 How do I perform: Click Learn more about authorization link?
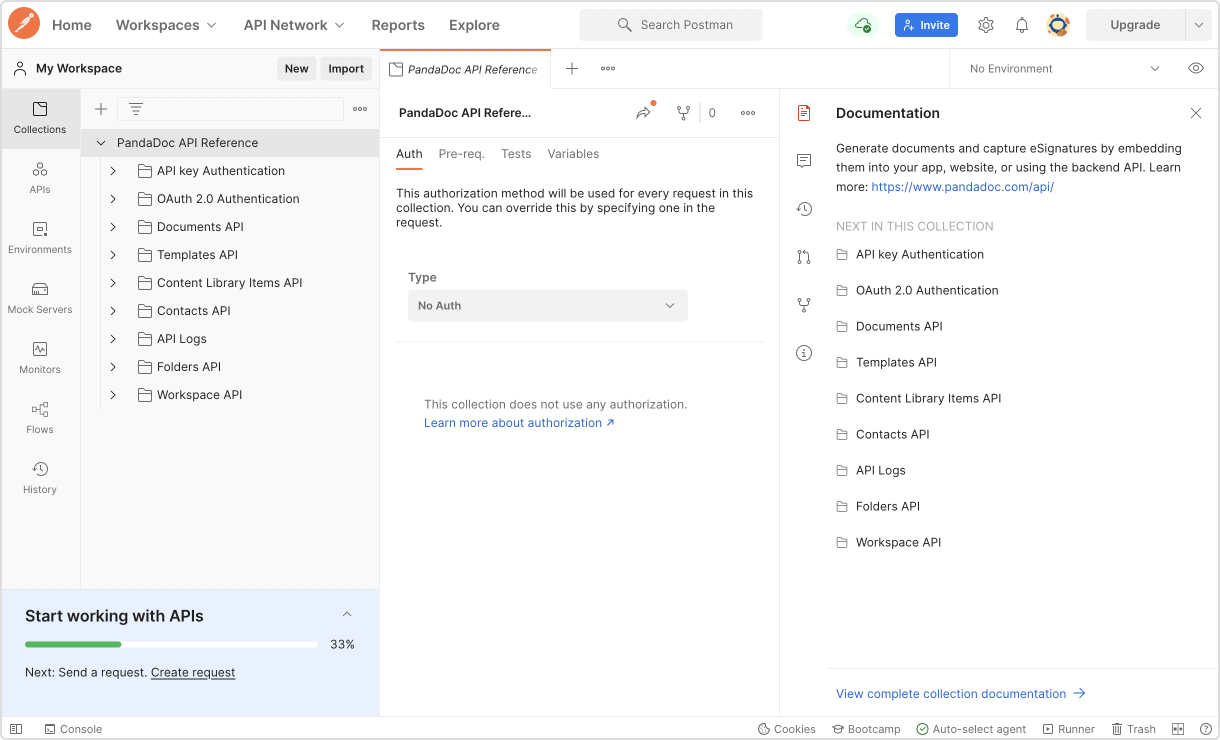click(519, 423)
